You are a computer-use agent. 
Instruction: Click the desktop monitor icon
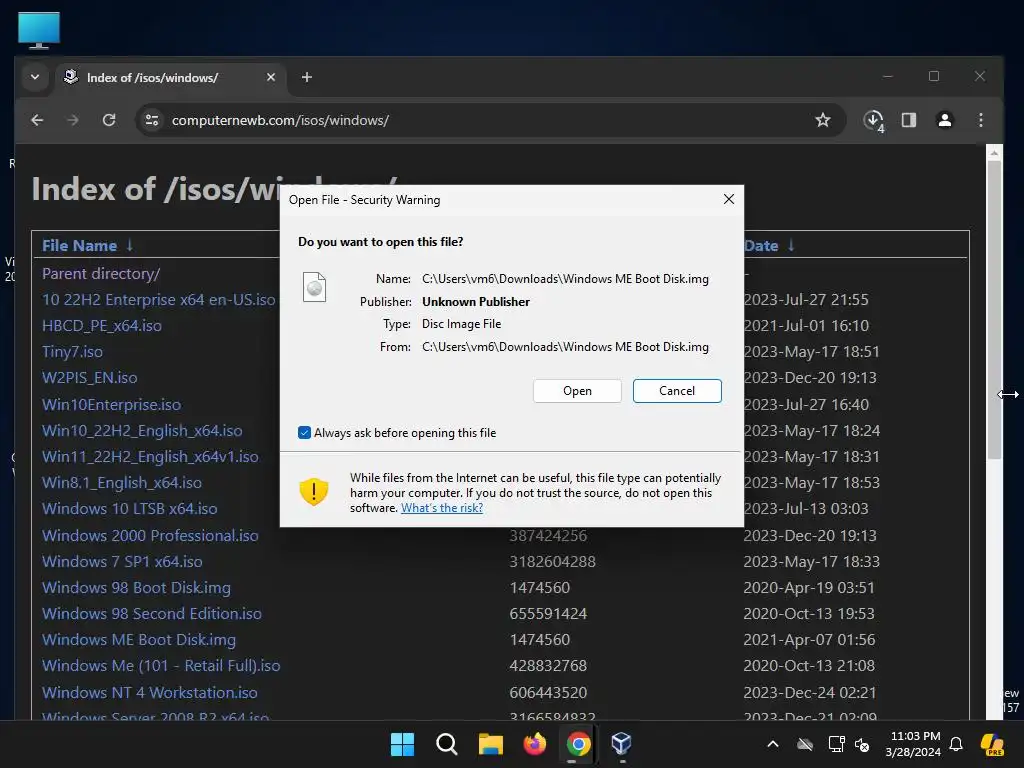39,30
